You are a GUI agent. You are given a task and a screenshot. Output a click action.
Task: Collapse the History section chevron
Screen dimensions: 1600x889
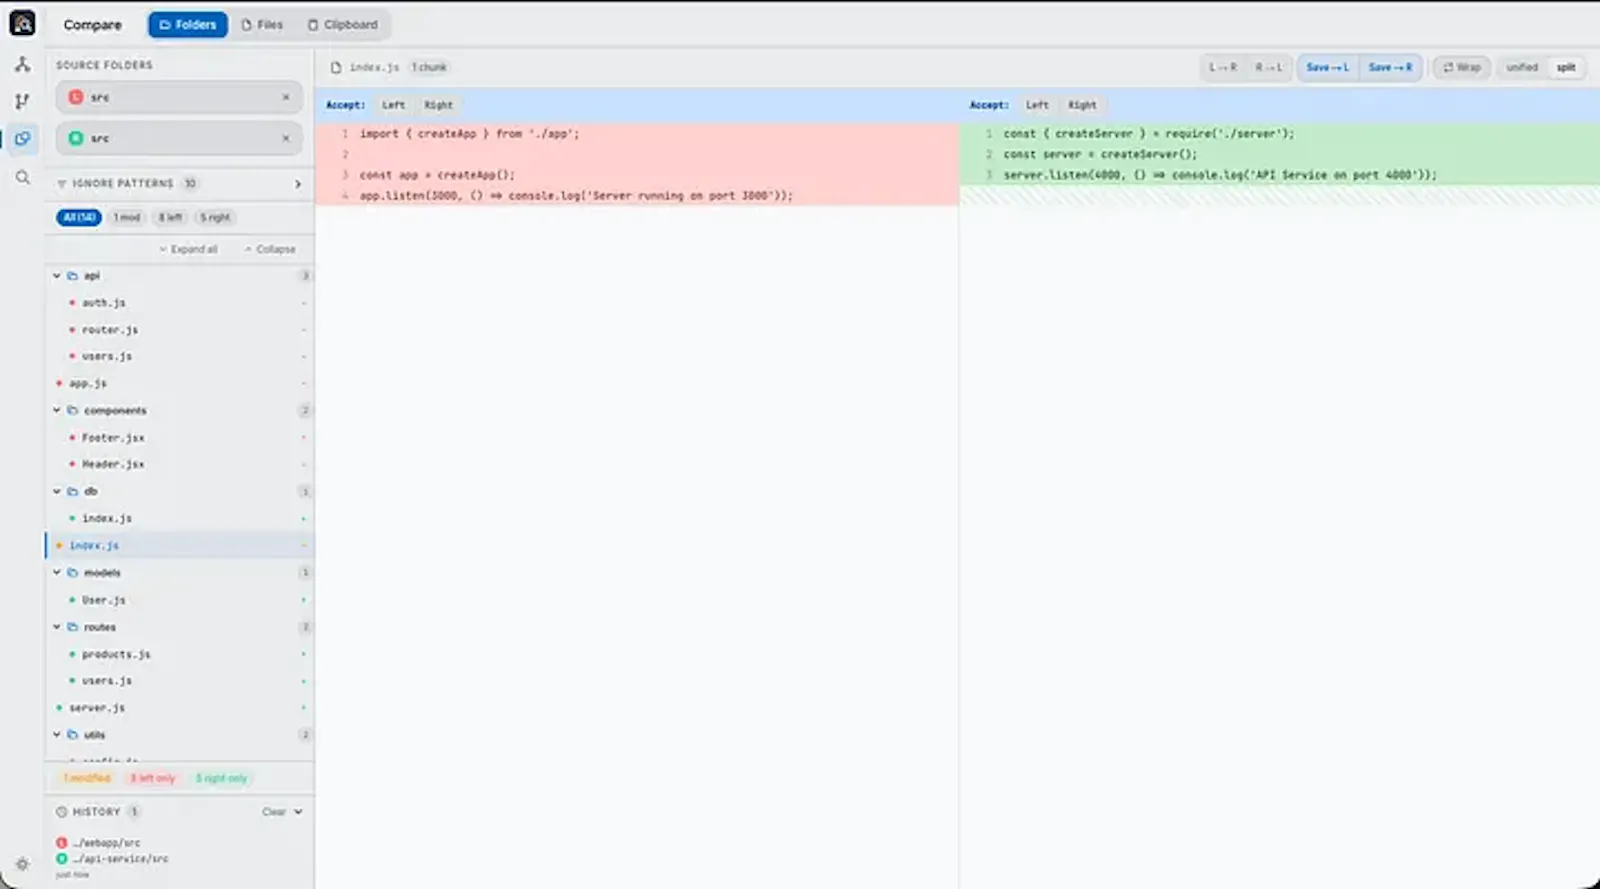[298, 812]
